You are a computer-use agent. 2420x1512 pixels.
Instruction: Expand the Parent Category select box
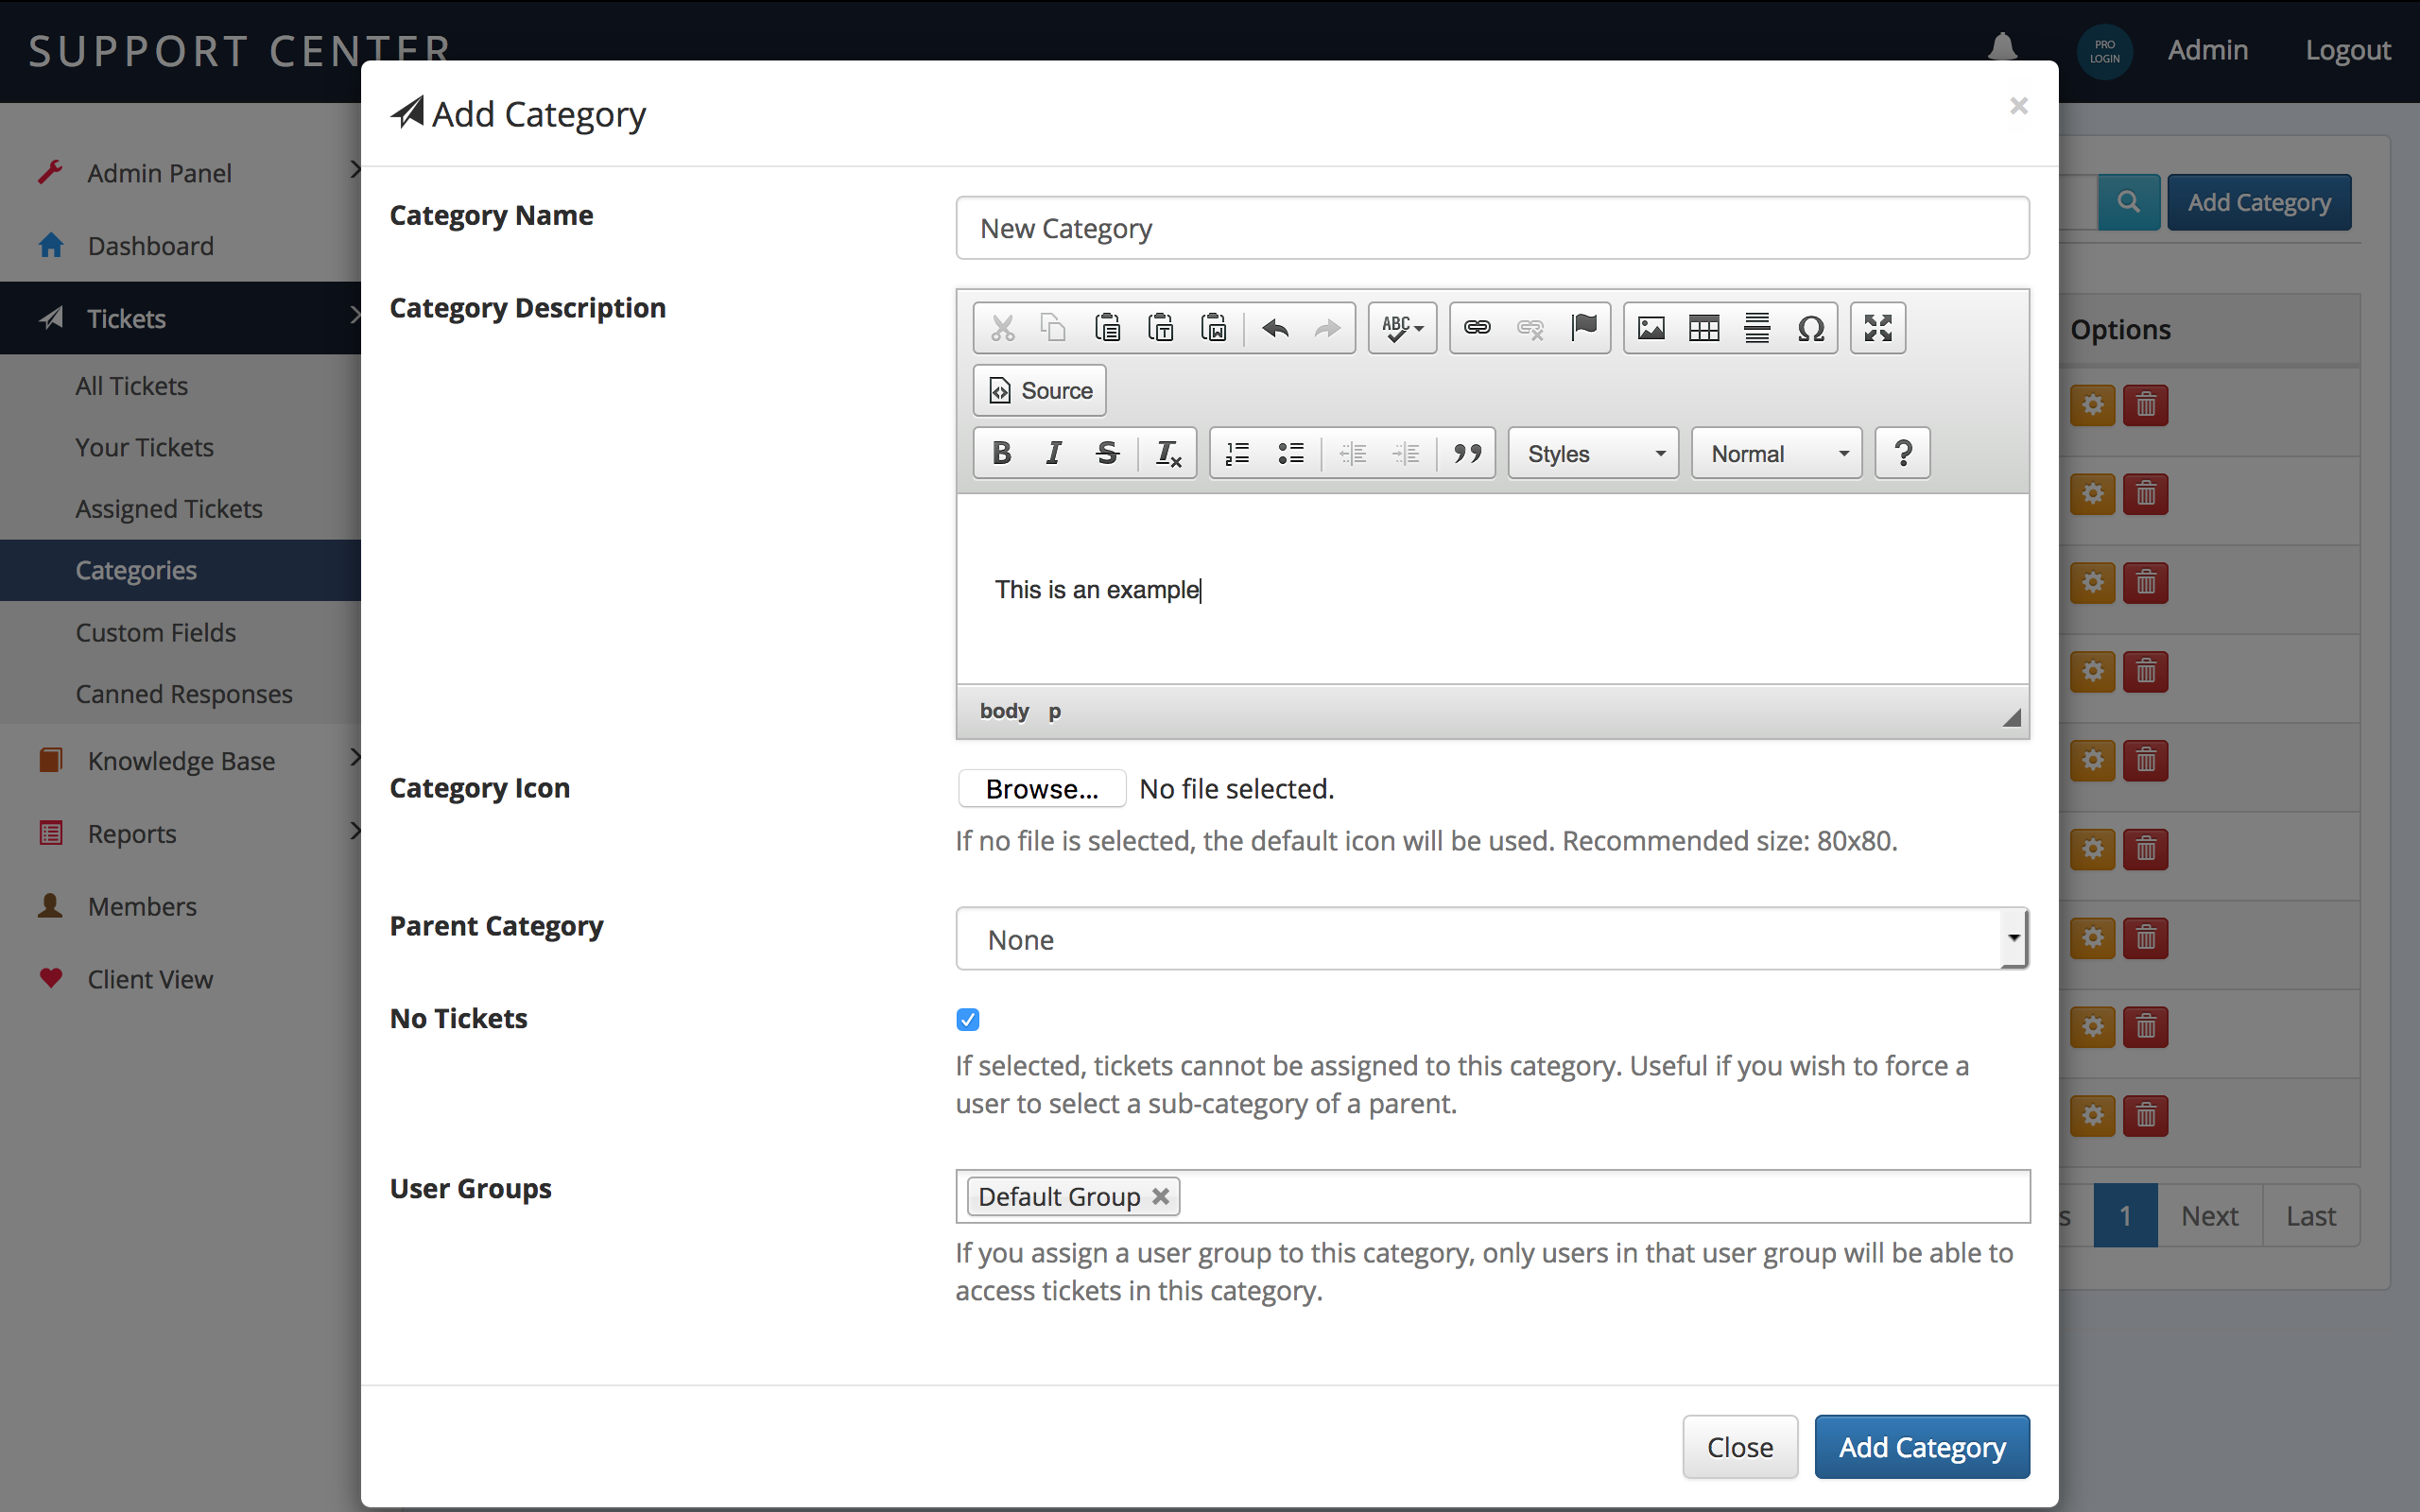coord(1491,939)
